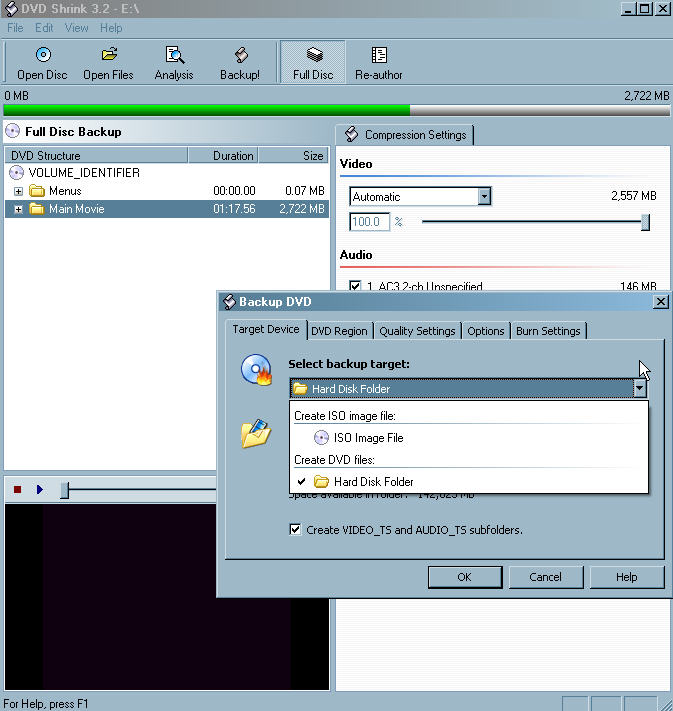Click the Menus folder icon

pyautogui.click(x=37, y=191)
